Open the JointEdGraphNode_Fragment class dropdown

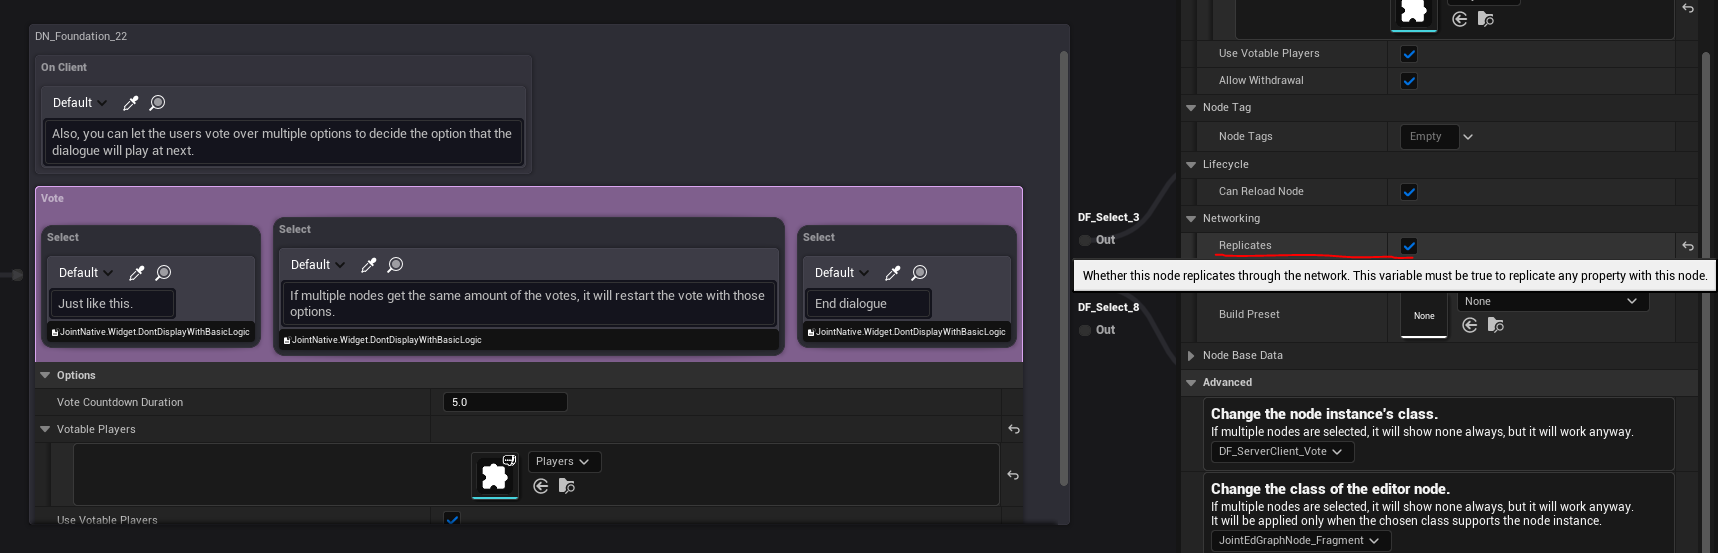pyautogui.click(x=1298, y=541)
